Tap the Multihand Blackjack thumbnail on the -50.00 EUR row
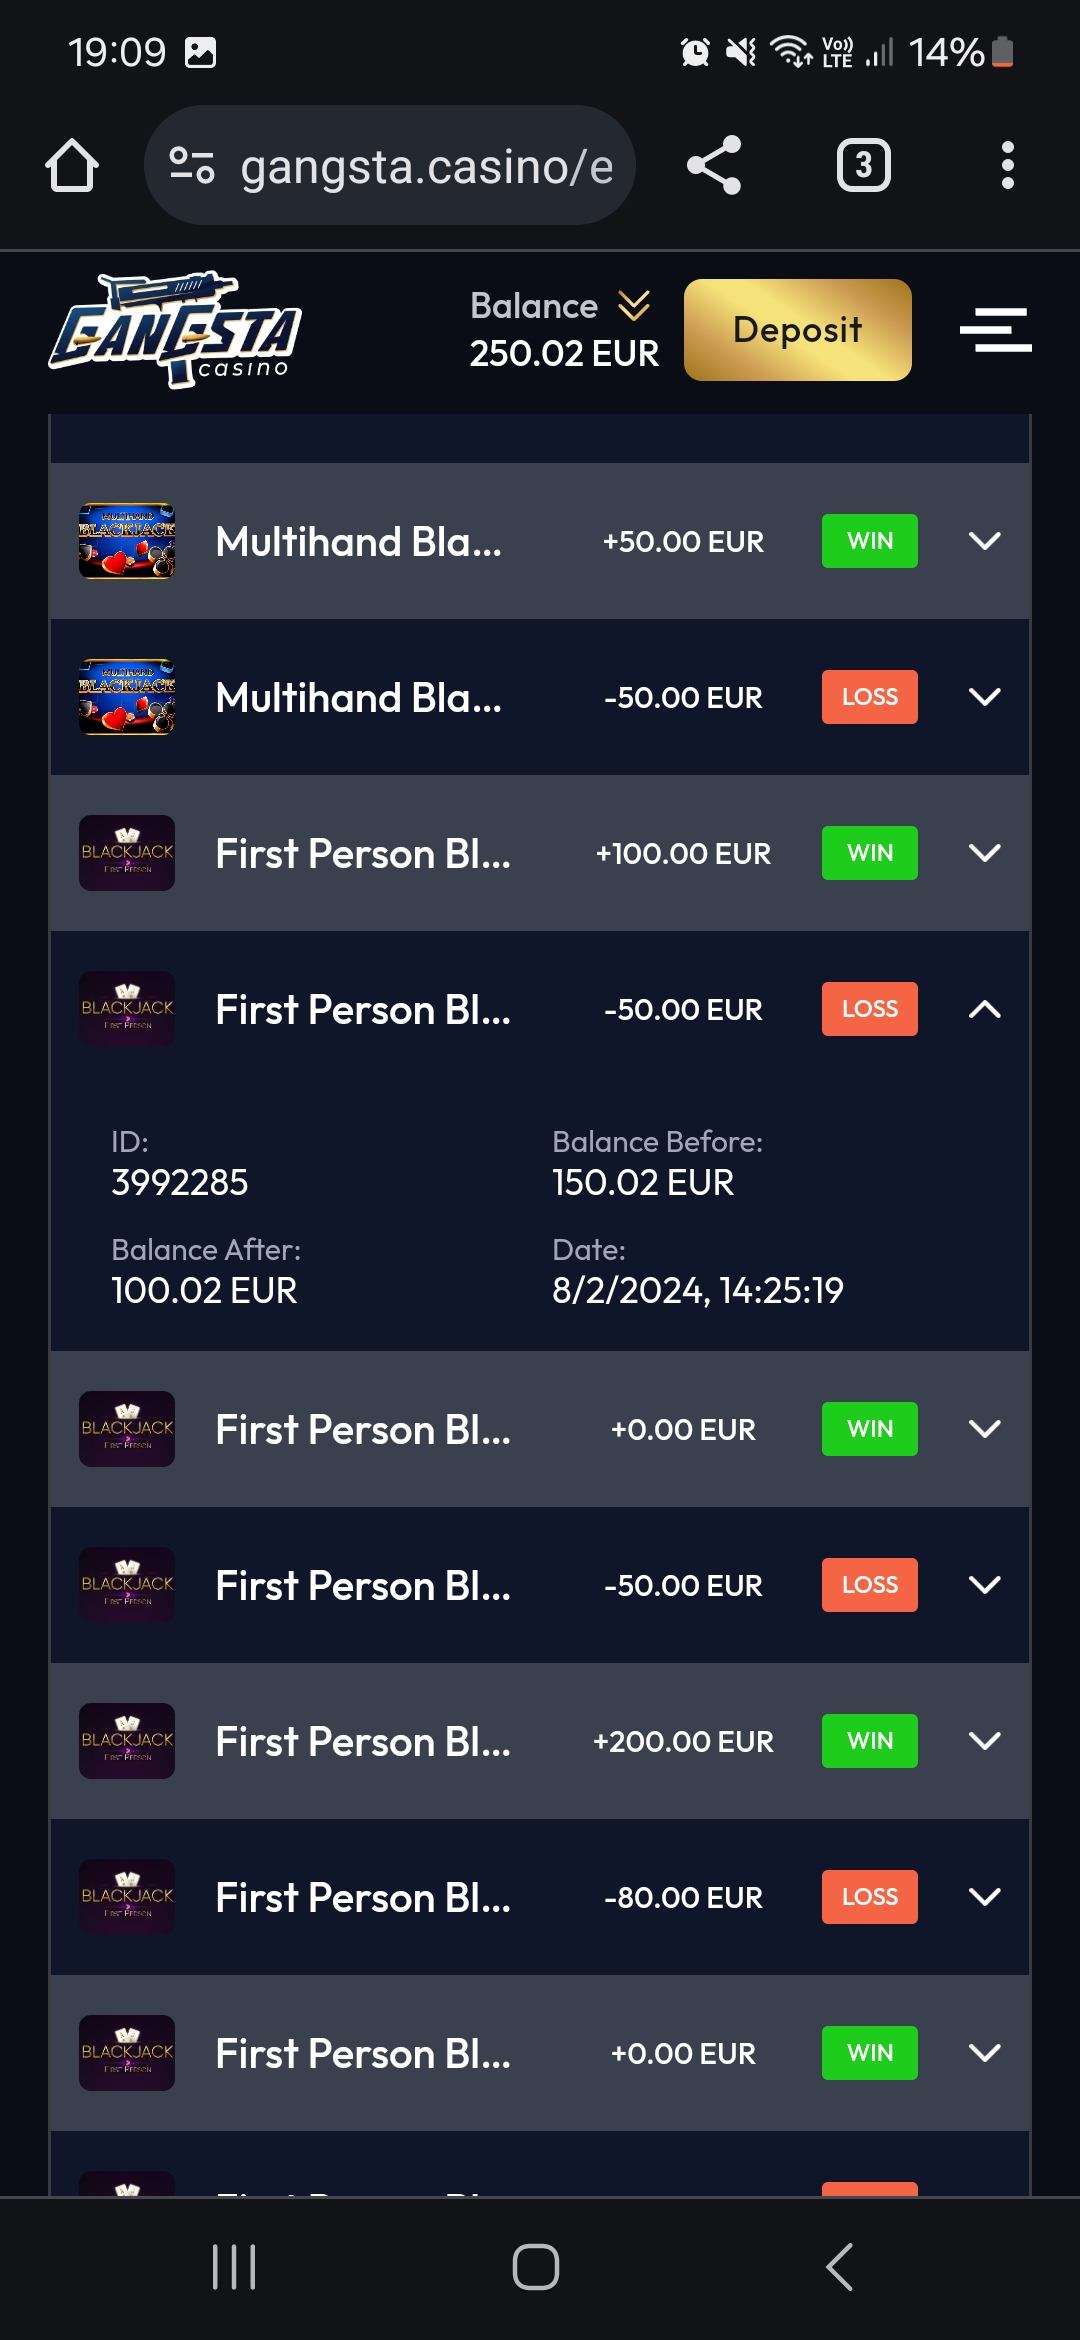1080x2340 pixels. pyautogui.click(x=127, y=697)
